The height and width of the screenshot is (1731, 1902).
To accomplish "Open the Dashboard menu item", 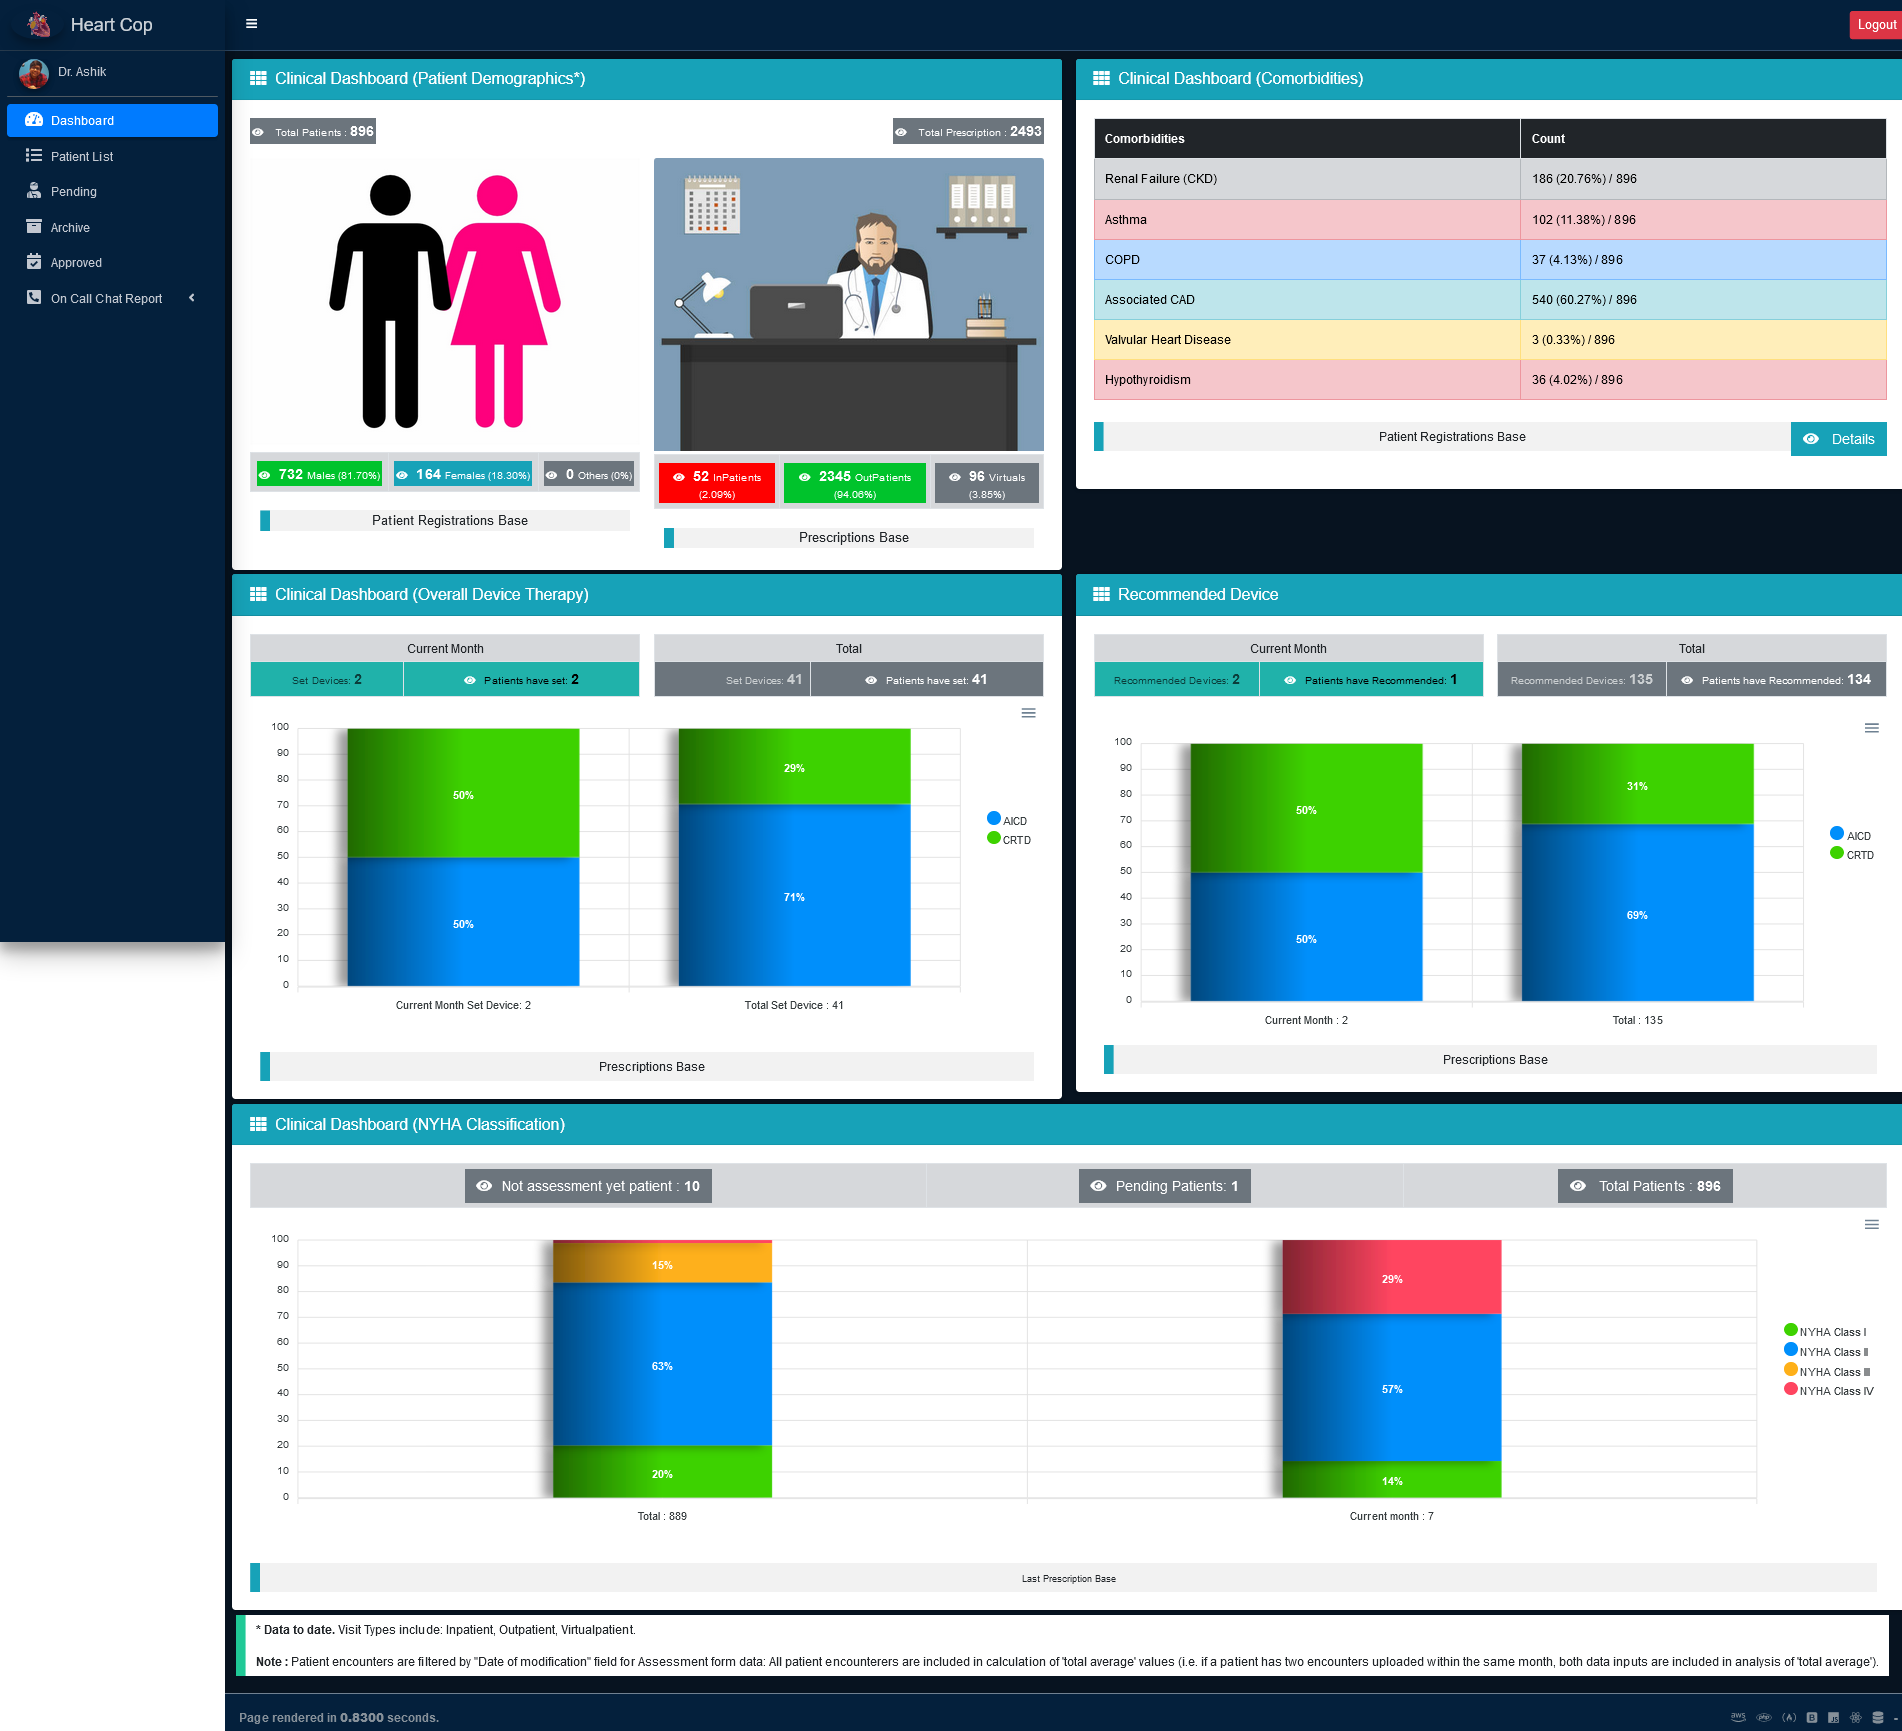I will [112, 120].
